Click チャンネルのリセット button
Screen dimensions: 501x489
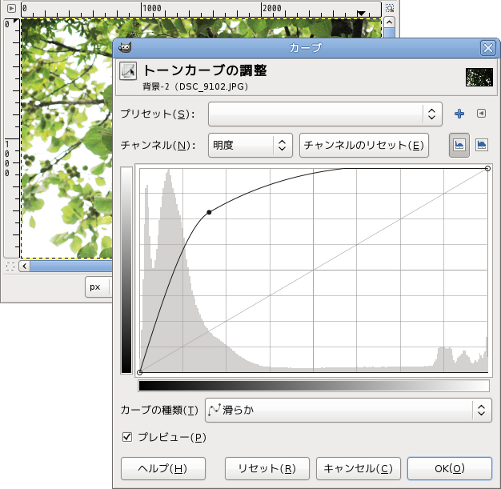364,145
